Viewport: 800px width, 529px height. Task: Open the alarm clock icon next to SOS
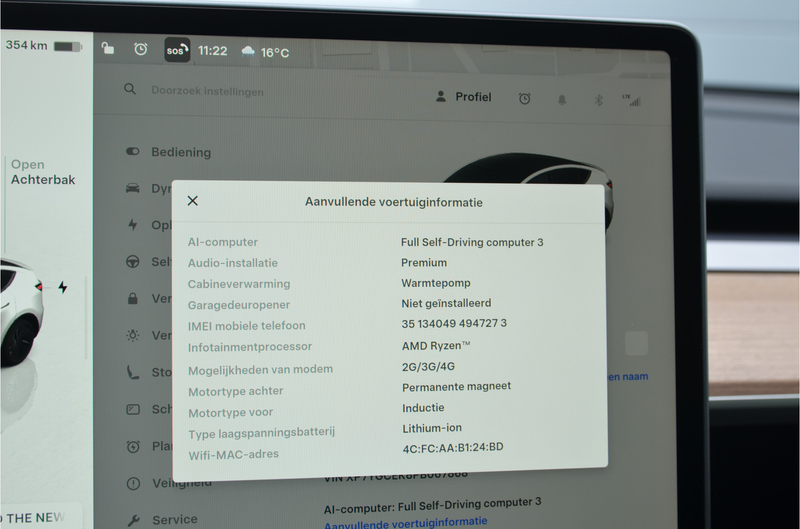point(141,49)
